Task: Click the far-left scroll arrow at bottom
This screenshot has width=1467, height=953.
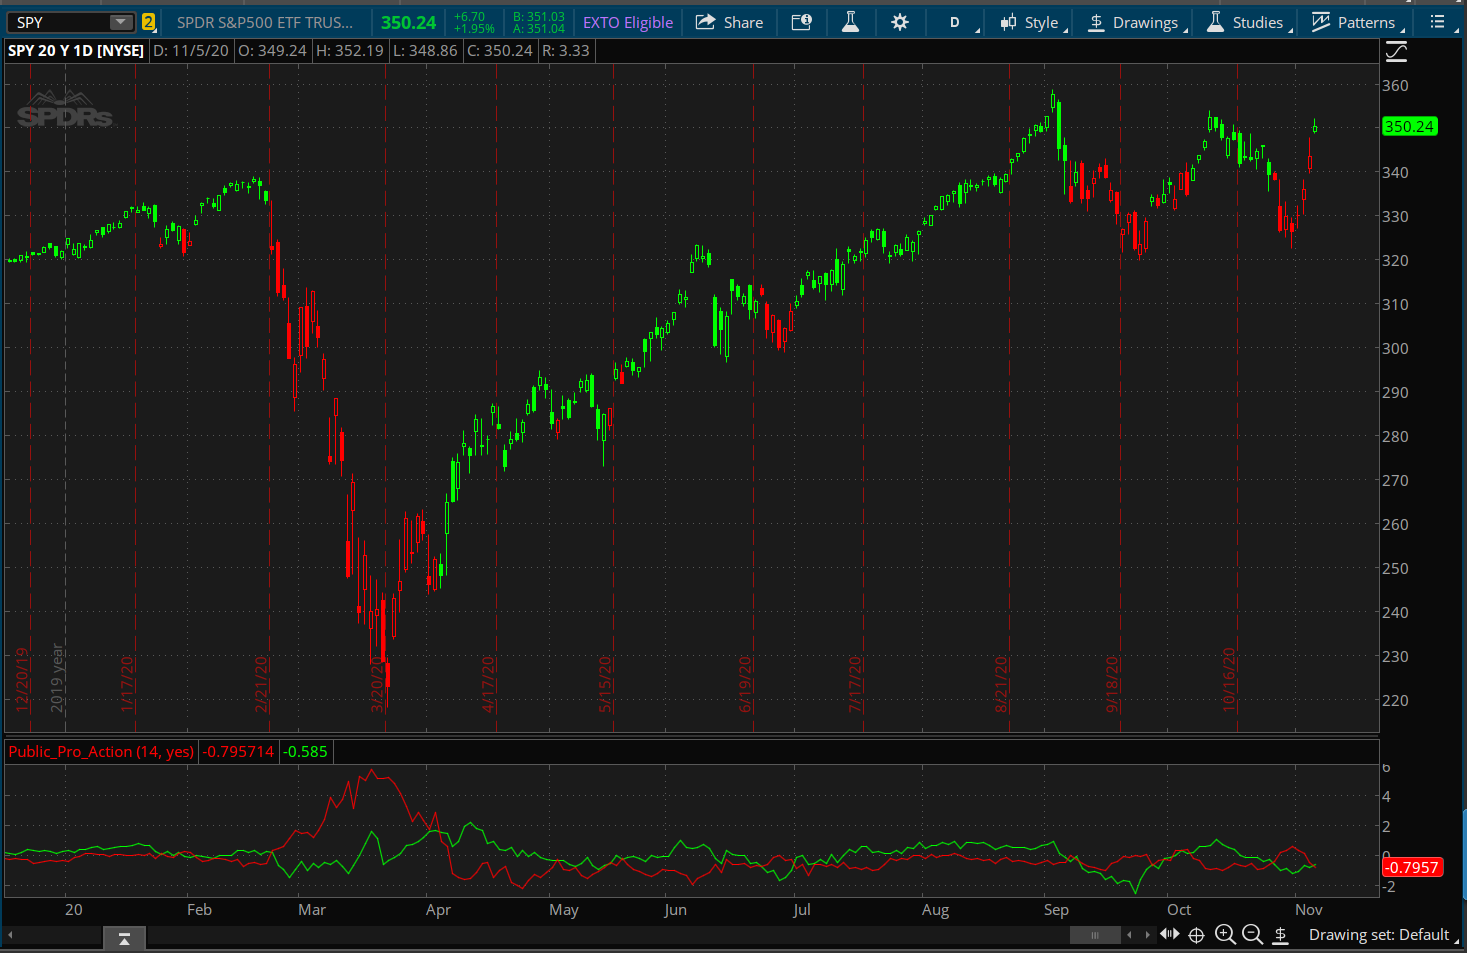Action: [11, 935]
